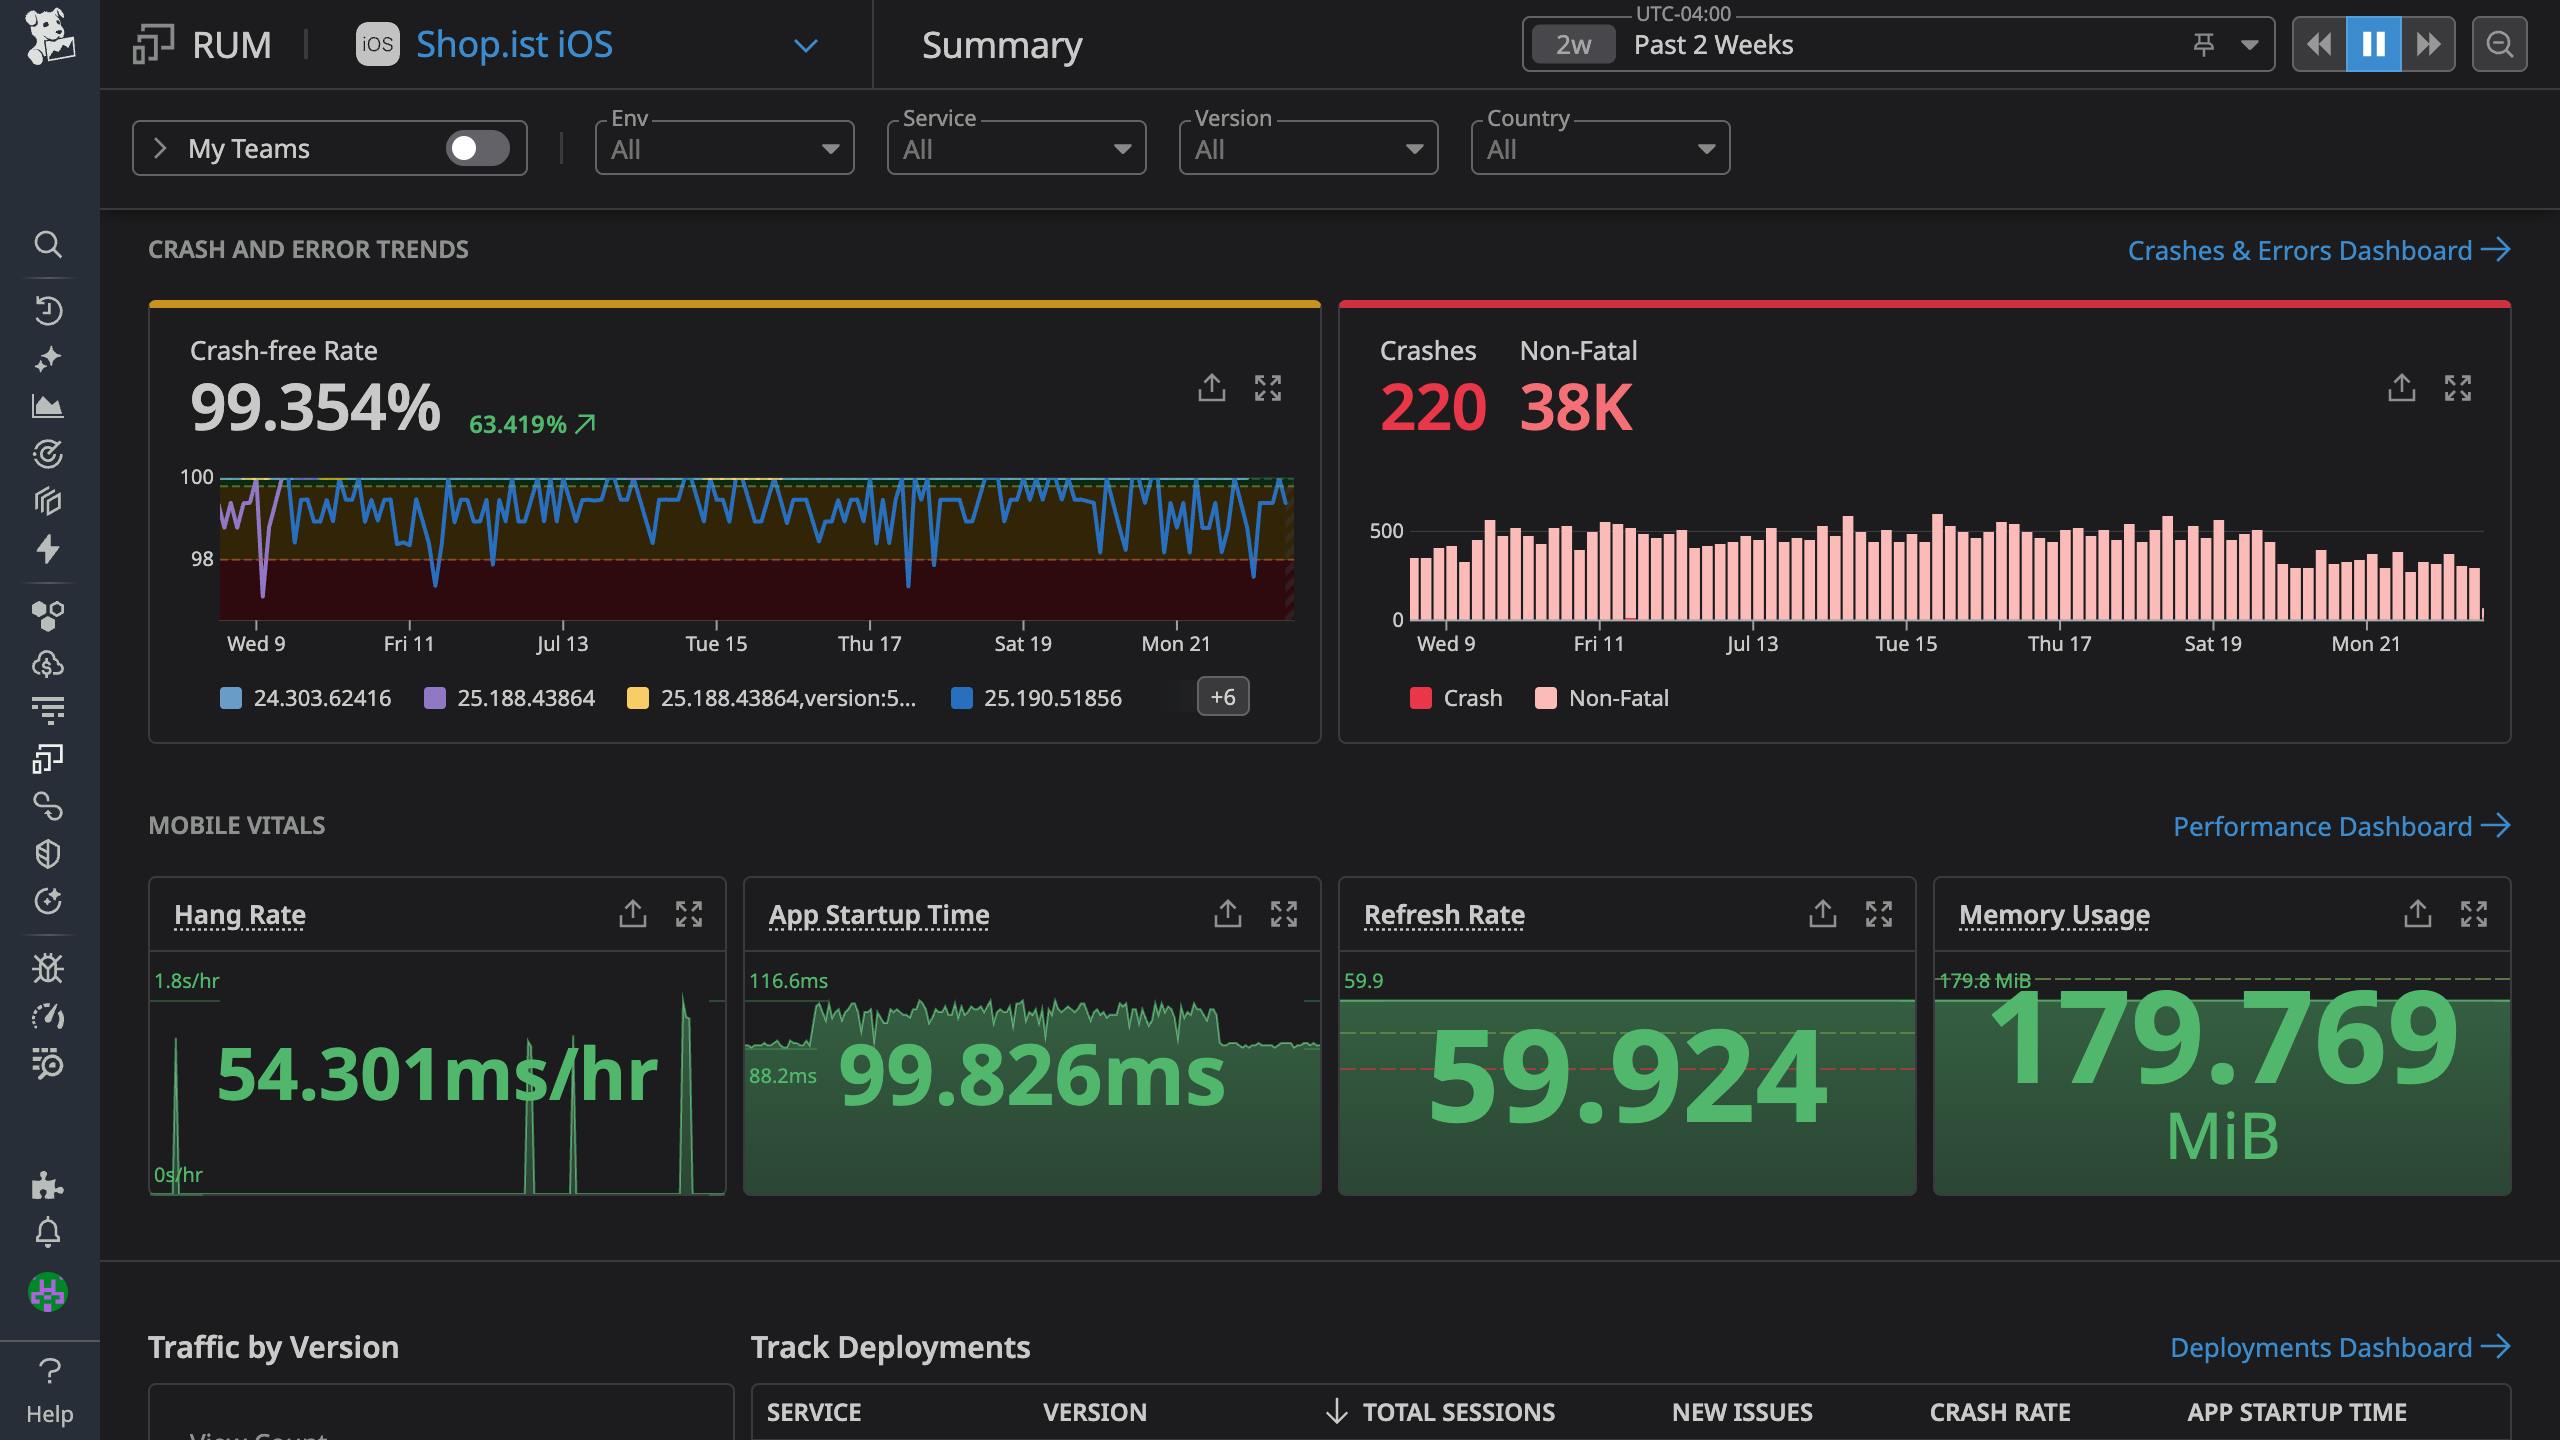Open notifications via the bell icon

point(48,1232)
